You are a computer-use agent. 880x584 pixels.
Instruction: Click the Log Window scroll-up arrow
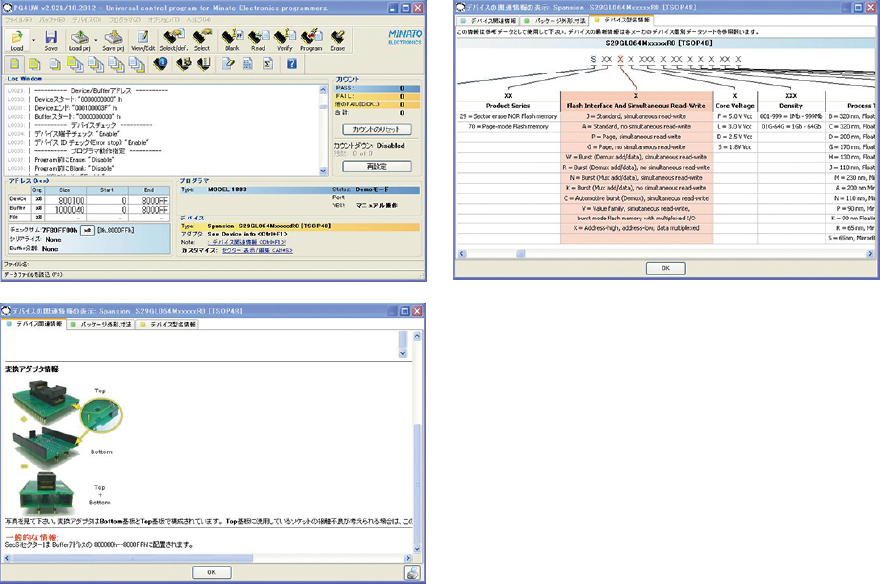[x=323, y=90]
